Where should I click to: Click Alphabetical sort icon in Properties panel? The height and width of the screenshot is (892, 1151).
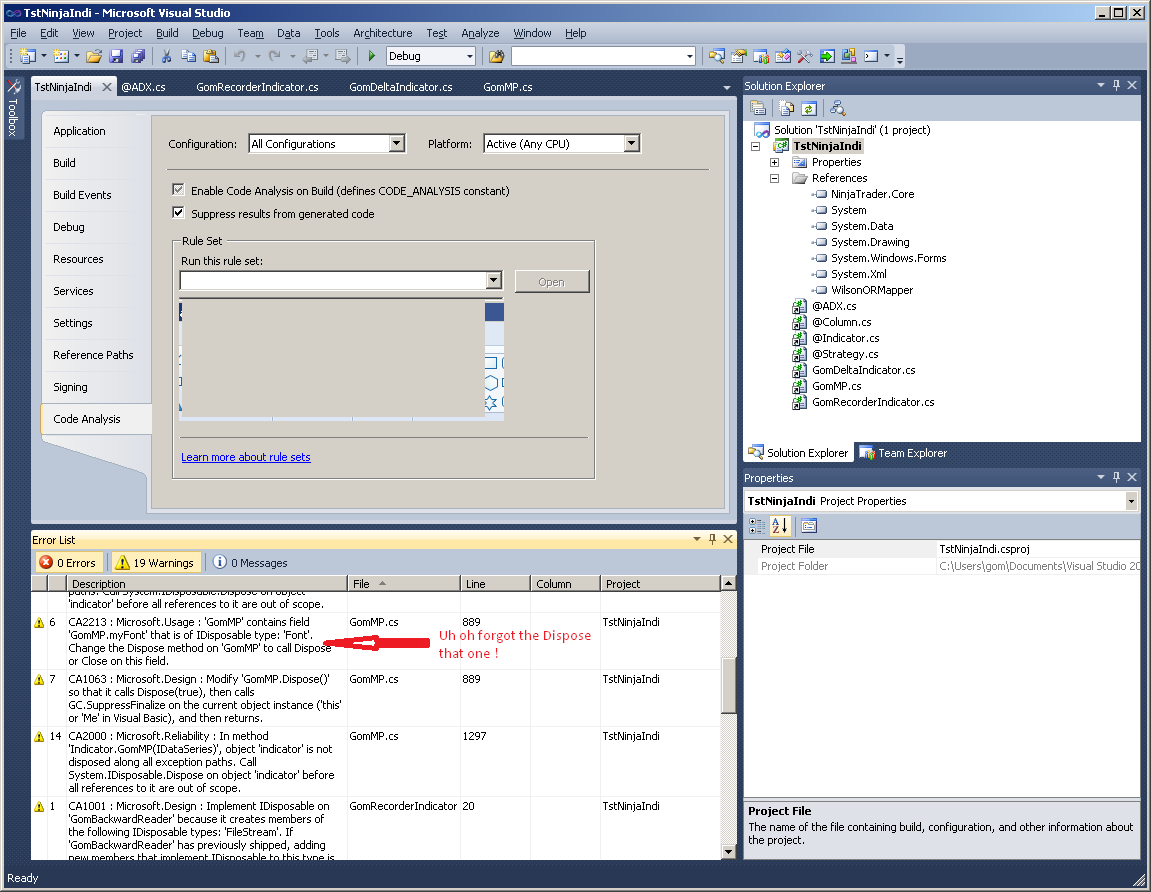(x=780, y=526)
